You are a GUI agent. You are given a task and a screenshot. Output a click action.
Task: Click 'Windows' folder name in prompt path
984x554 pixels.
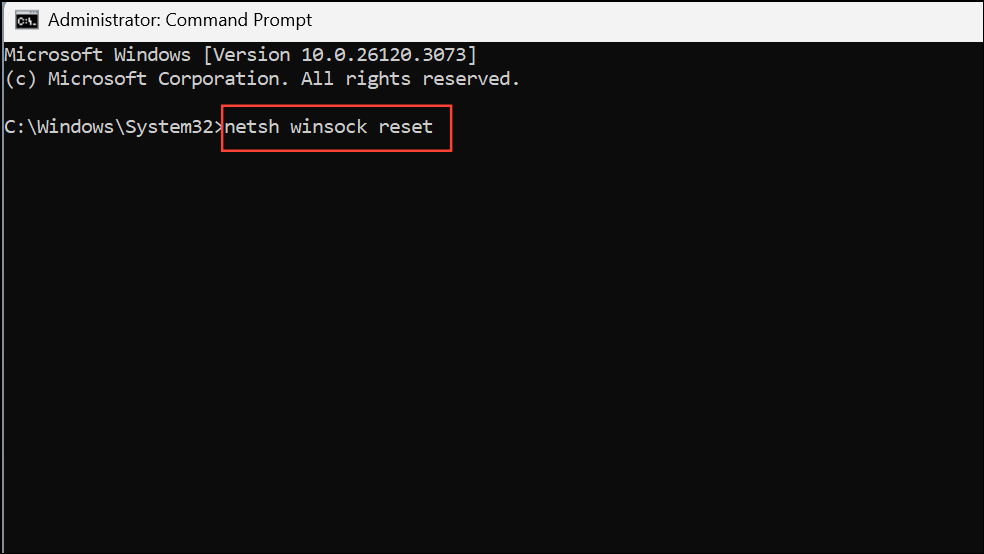pyautogui.click(x=75, y=127)
